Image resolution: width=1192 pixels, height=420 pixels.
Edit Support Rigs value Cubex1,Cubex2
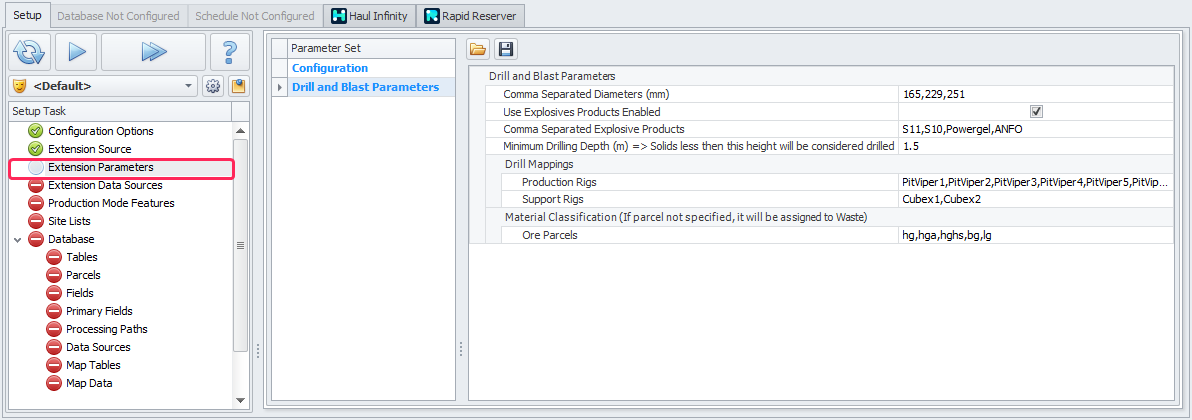point(1035,199)
